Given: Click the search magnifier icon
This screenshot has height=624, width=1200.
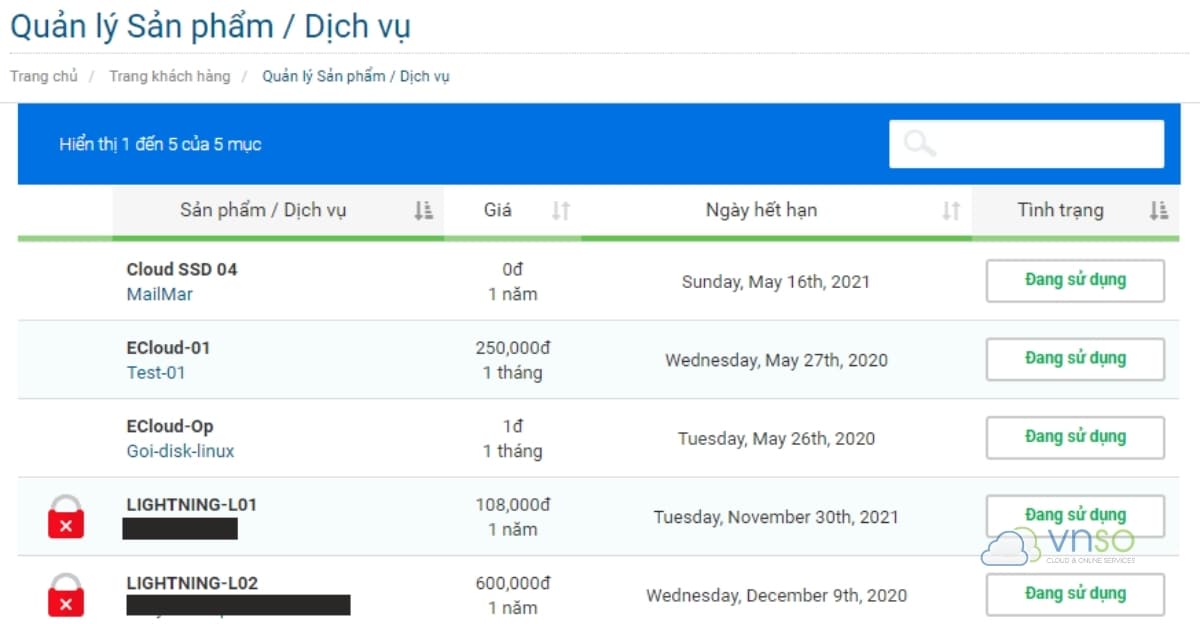Looking at the screenshot, I should [x=919, y=143].
